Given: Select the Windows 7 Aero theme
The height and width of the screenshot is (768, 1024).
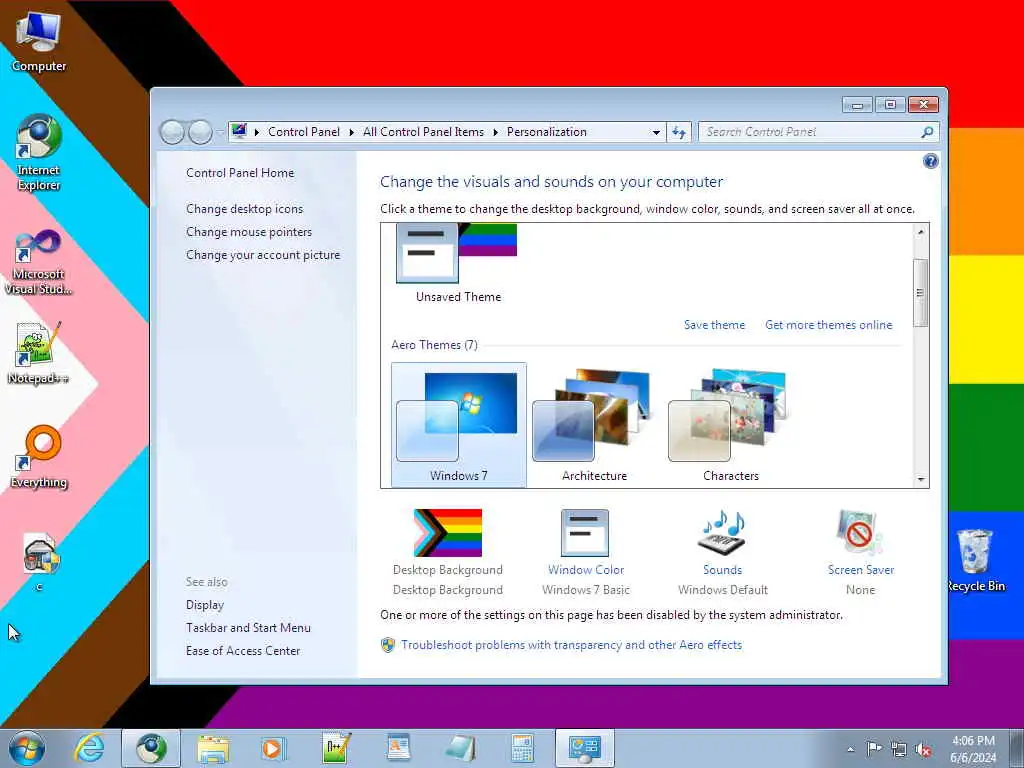Looking at the screenshot, I should tap(458, 424).
